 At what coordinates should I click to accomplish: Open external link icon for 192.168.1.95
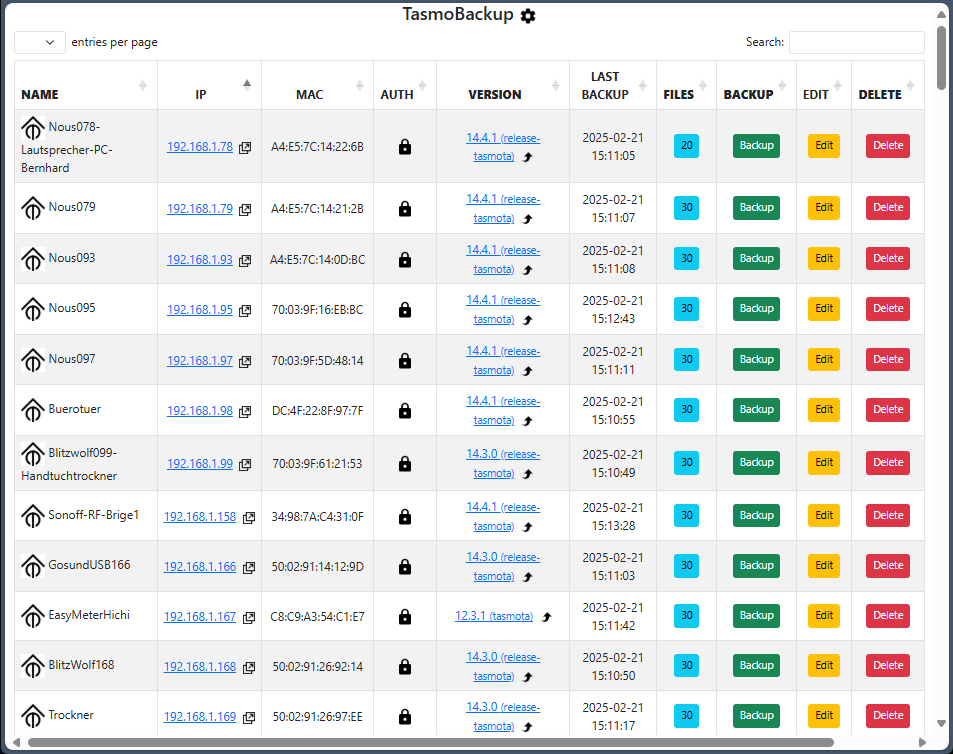pos(245,310)
